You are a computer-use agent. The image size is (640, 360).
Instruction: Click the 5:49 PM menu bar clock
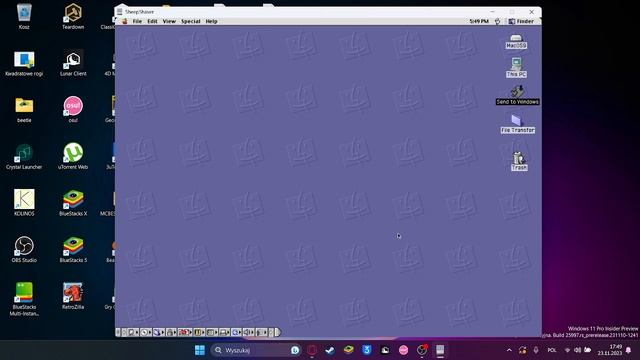coord(479,21)
